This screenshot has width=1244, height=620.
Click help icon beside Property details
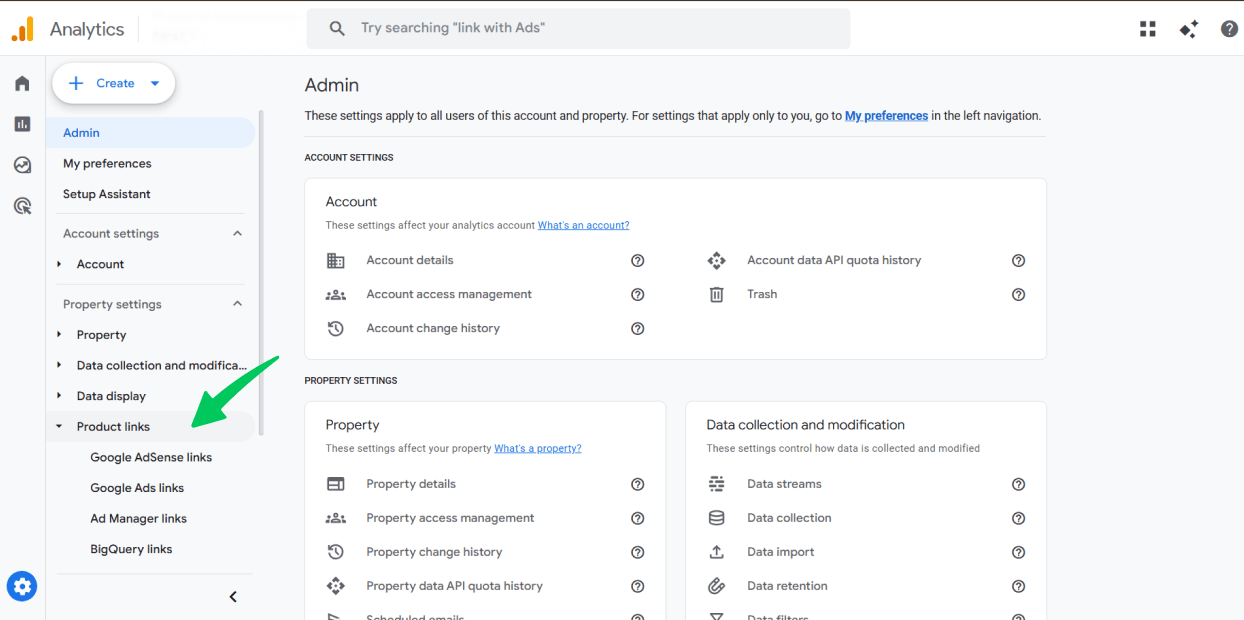pyautogui.click(x=638, y=485)
